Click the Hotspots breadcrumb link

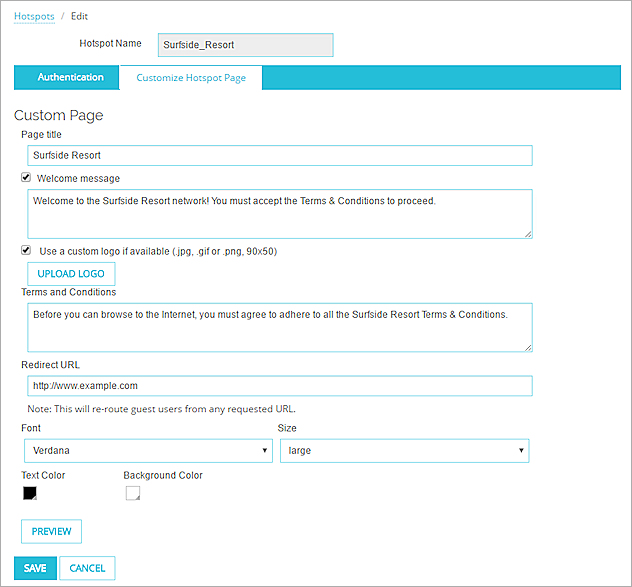click(34, 16)
